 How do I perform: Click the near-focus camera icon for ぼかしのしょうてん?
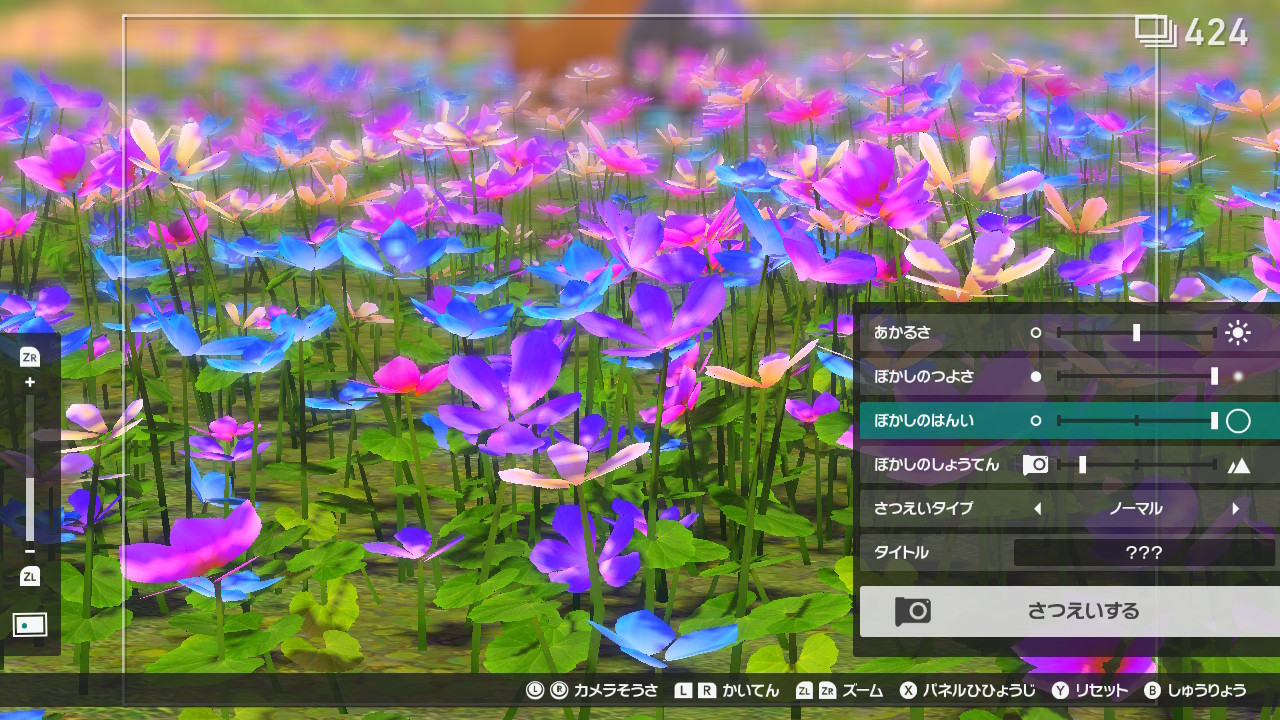point(1035,465)
